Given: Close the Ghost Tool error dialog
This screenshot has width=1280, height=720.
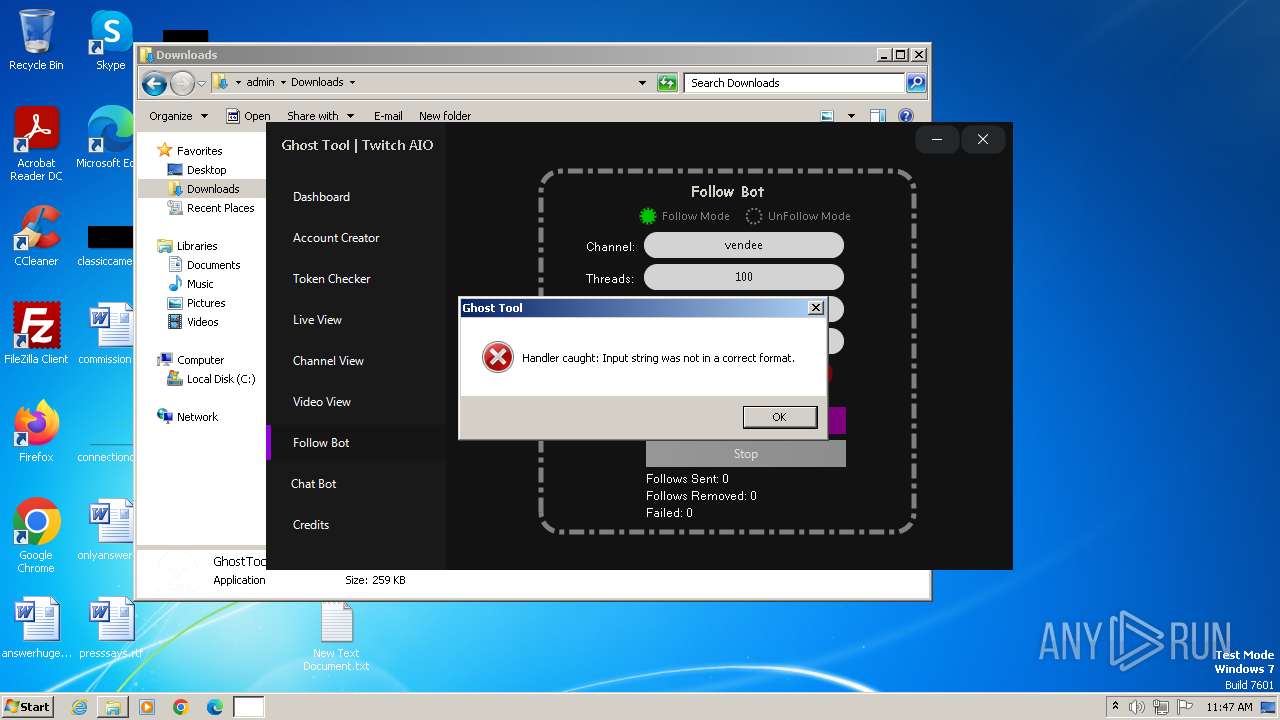Looking at the screenshot, I should coord(816,308).
